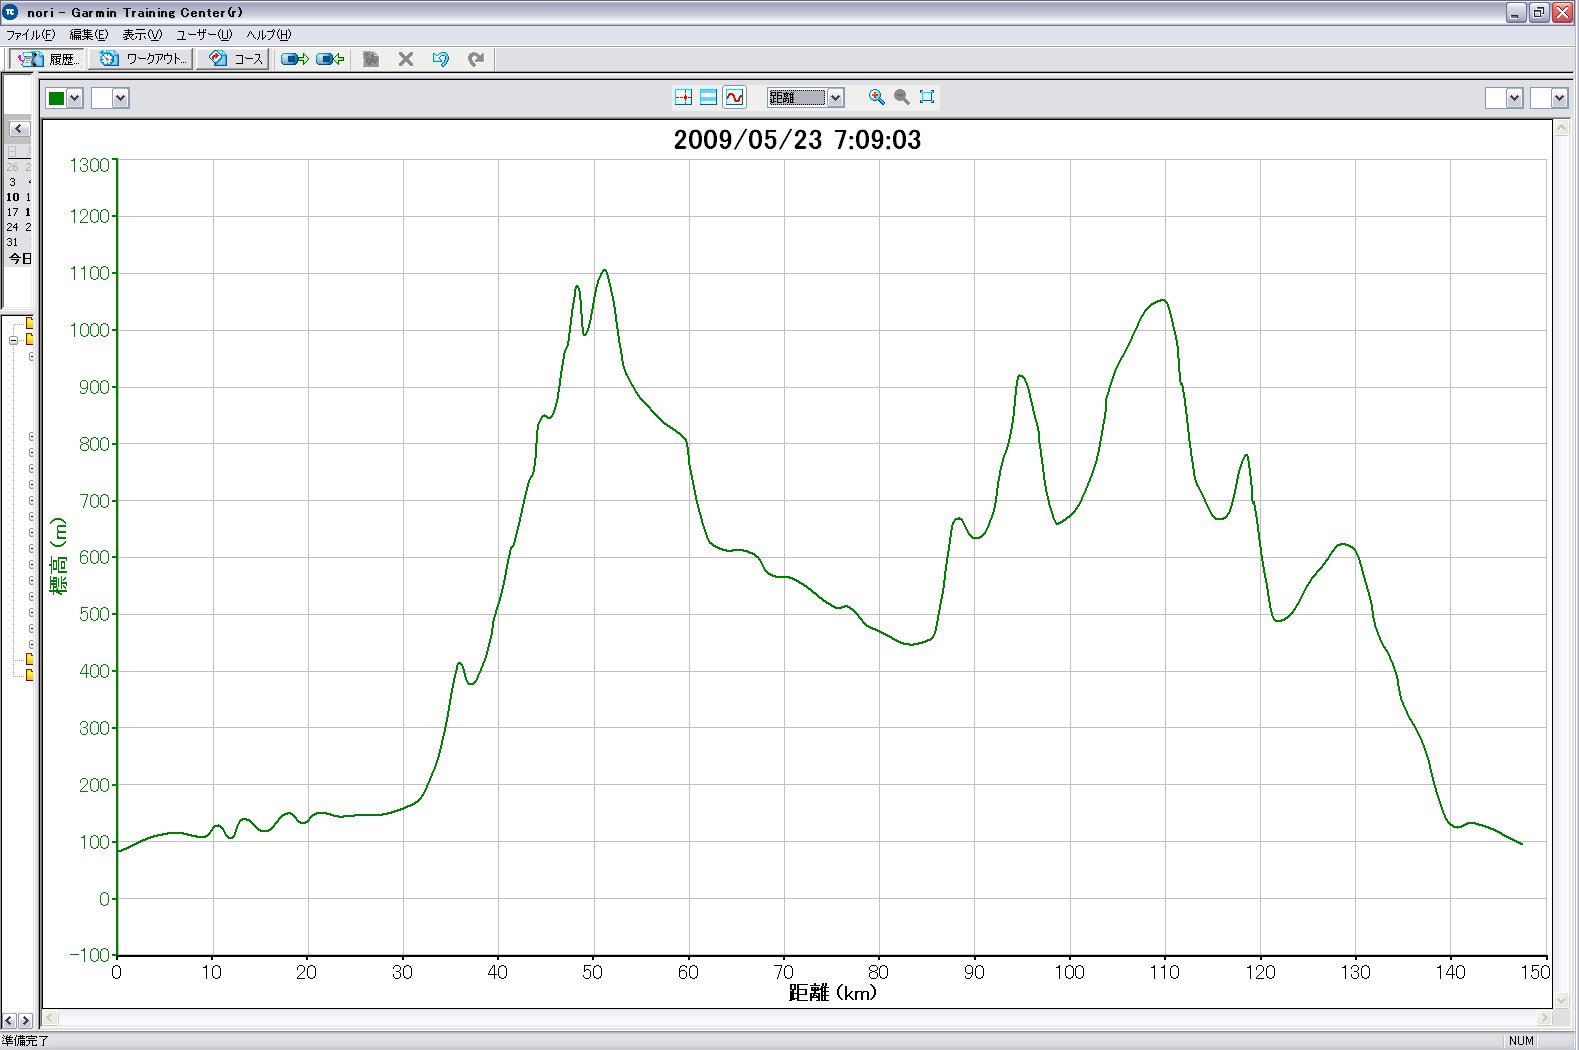Image resolution: width=1579 pixels, height=1050 pixels.
Task: Click the chart vertical scrollbar up arrow
Action: [x=1561, y=128]
